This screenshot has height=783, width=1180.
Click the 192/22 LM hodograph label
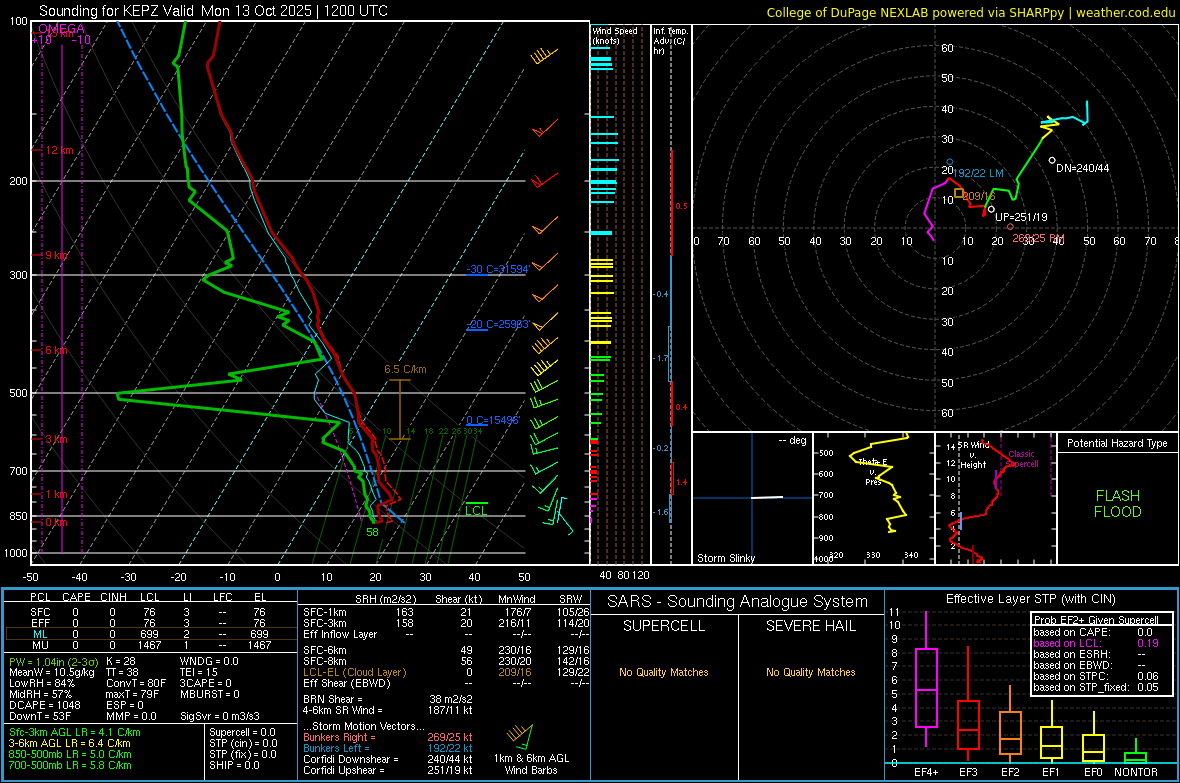978,173
